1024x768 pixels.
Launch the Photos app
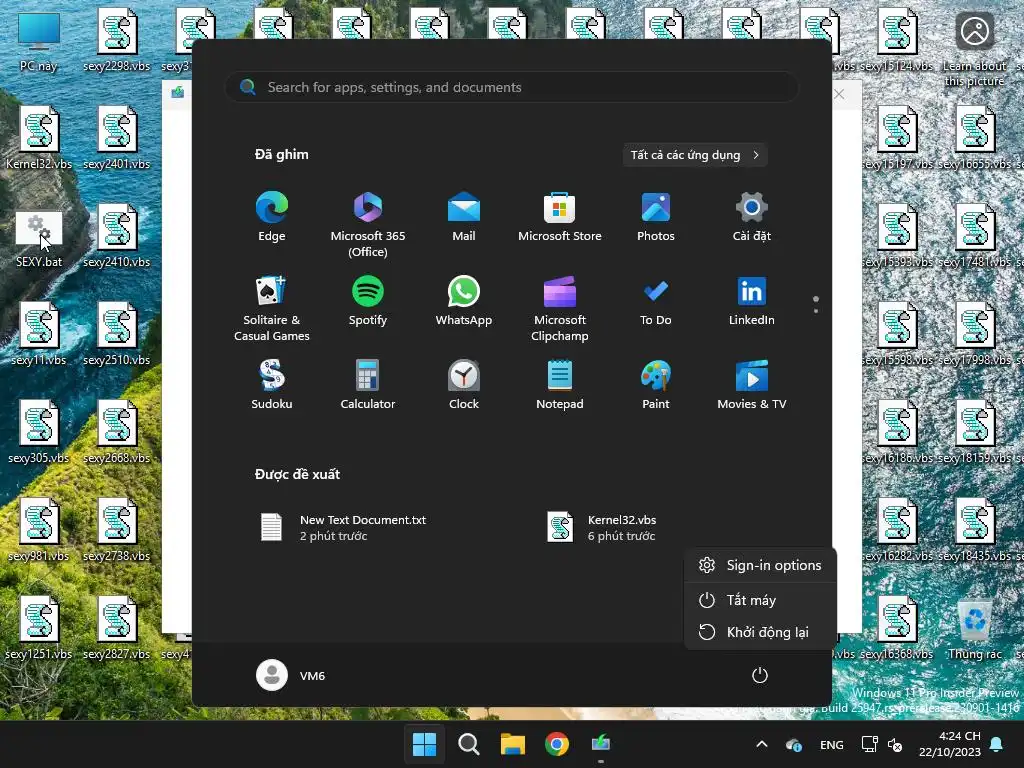656,217
